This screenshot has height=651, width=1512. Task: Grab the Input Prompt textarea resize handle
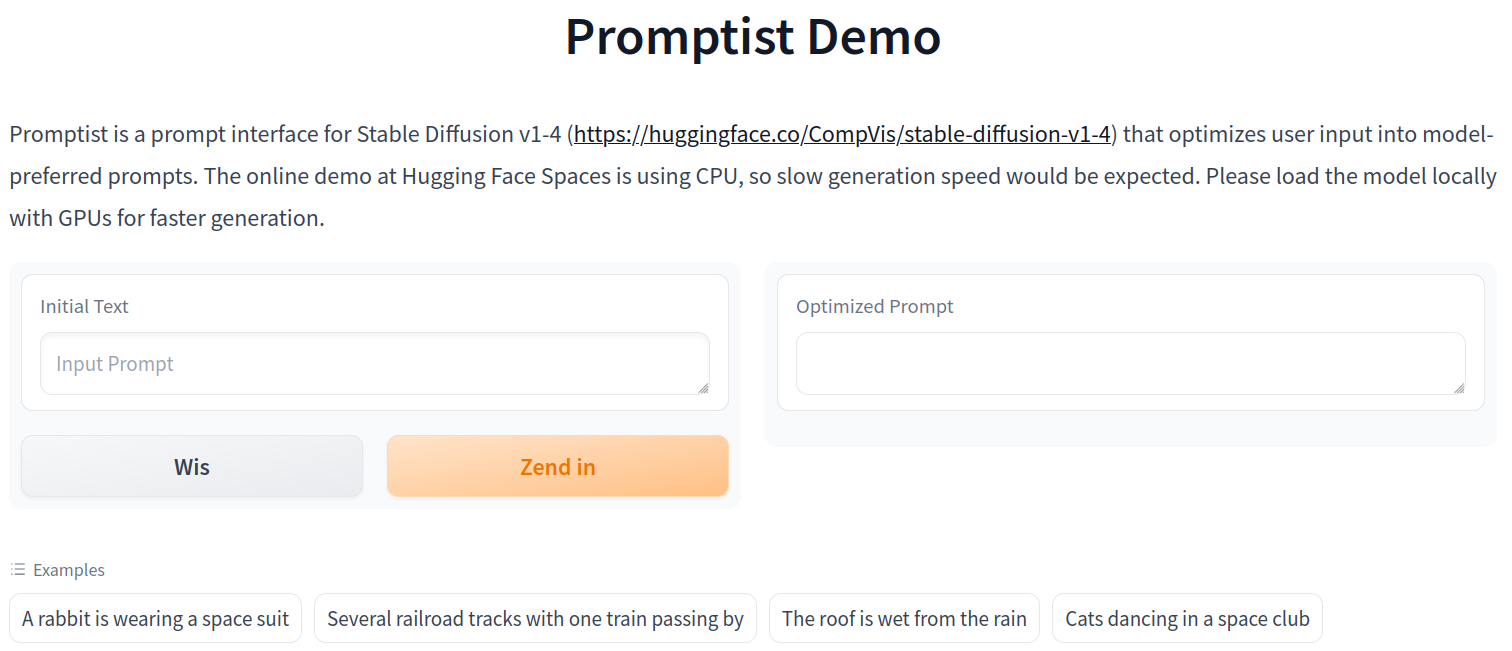(x=703, y=388)
